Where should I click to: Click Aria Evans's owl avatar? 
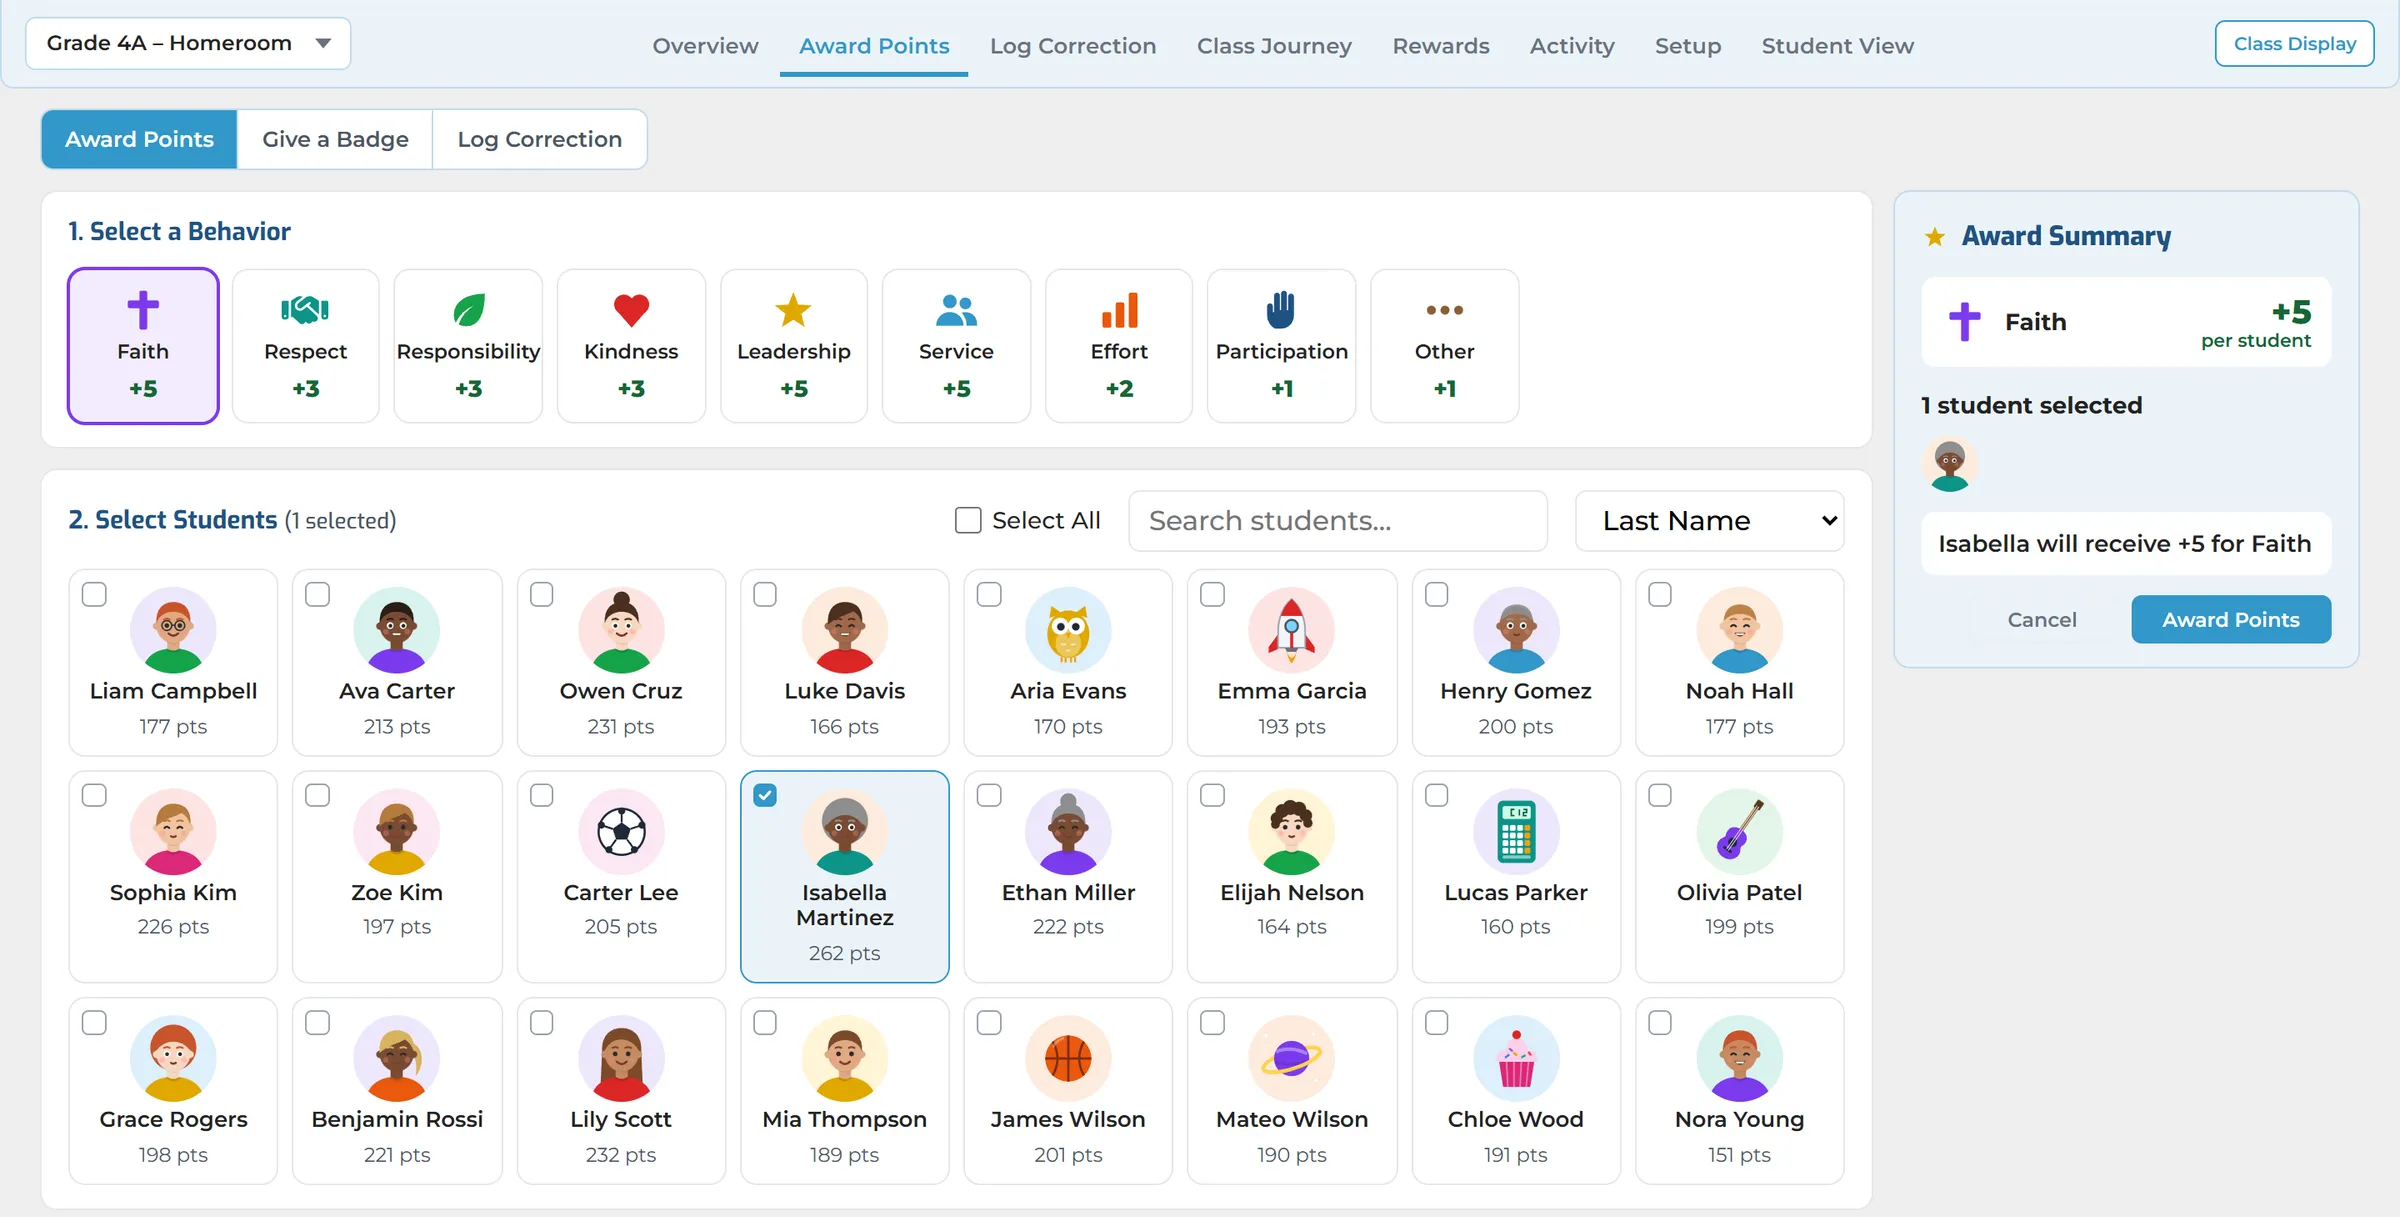(1068, 630)
